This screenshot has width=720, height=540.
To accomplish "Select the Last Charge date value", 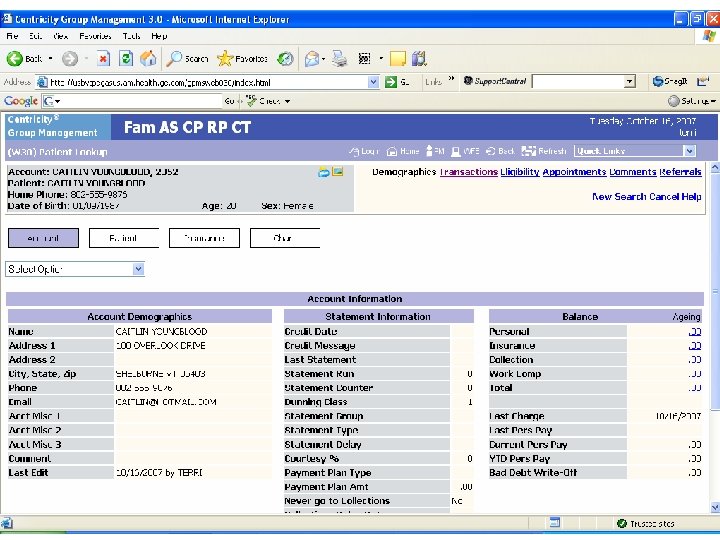I will (x=678, y=416).
